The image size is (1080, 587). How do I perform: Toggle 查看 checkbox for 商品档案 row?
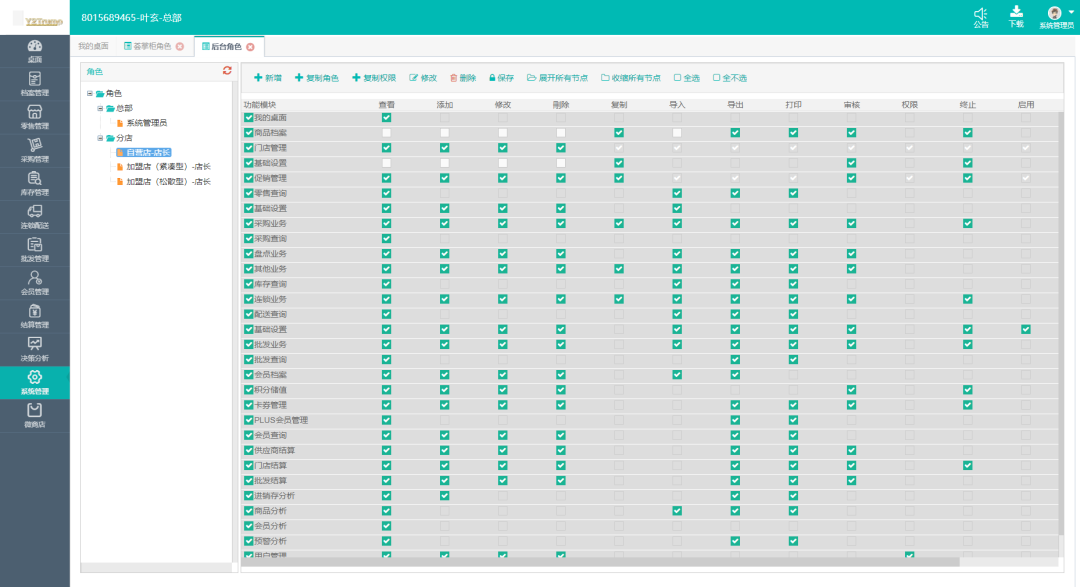(x=386, y=133)
